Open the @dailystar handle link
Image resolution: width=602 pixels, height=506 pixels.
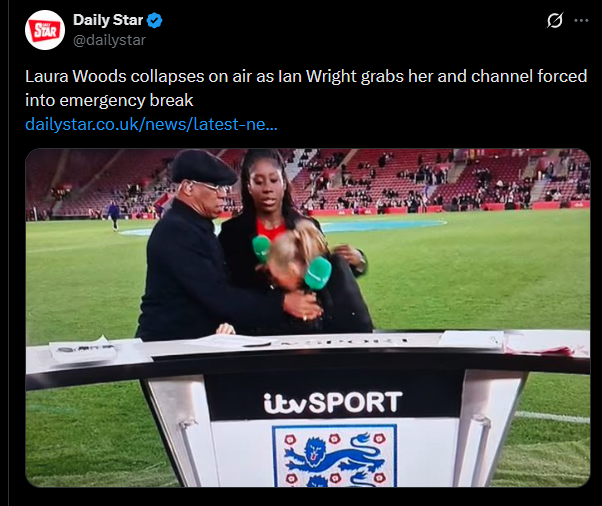click(x=109, y=40)
